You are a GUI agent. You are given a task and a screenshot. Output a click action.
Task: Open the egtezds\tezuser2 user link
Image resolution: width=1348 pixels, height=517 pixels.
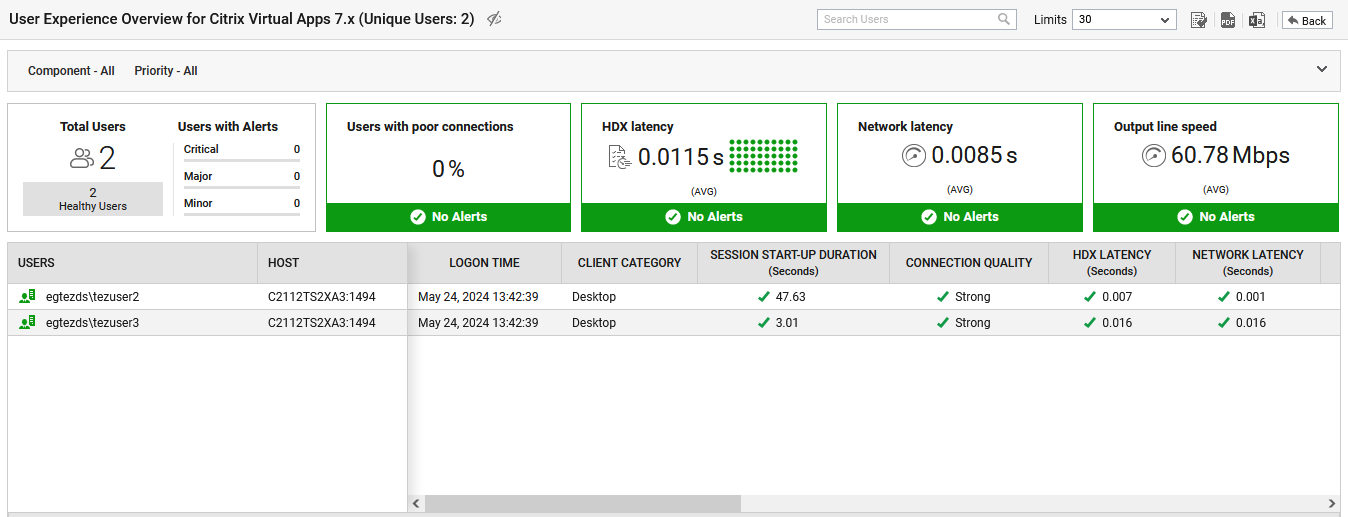pyautogui.click(x=92, y=297)
